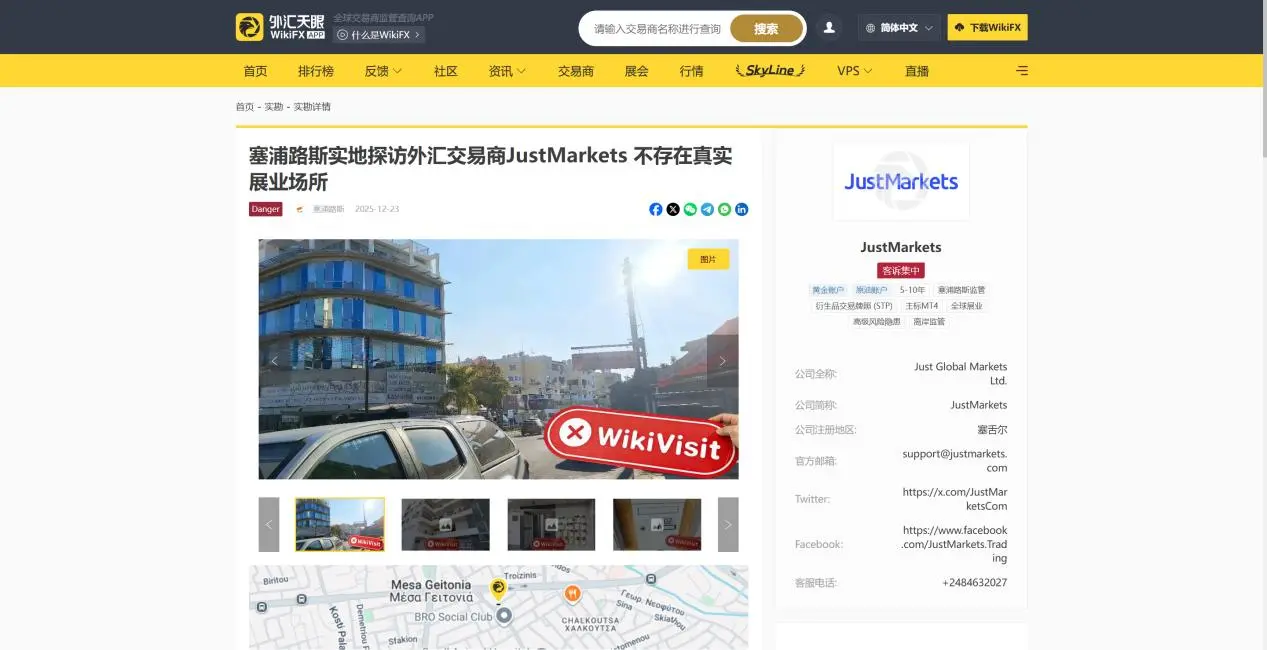Click the 首页 breadcrumb link
1267x650 pixels.
[245, 107]
